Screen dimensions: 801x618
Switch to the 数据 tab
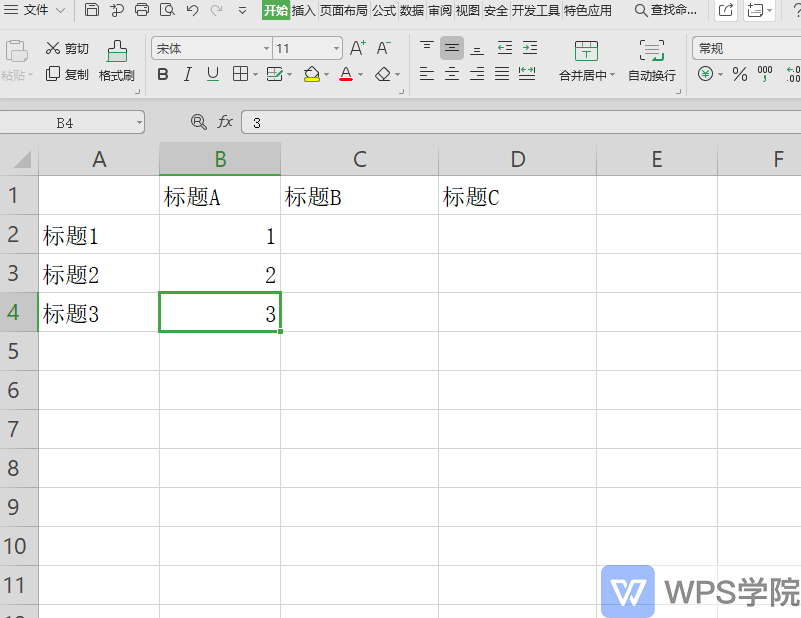tap(412, 10)
